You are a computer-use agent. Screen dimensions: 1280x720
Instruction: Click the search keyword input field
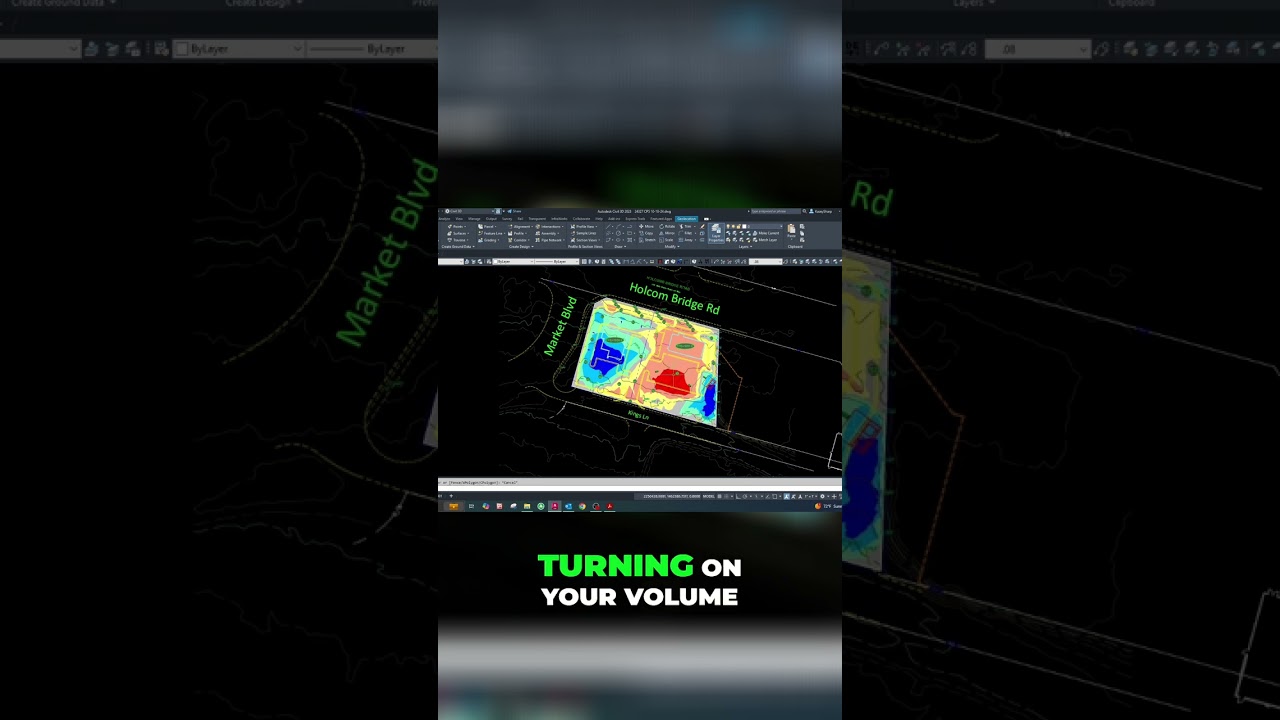click(776, 211)
